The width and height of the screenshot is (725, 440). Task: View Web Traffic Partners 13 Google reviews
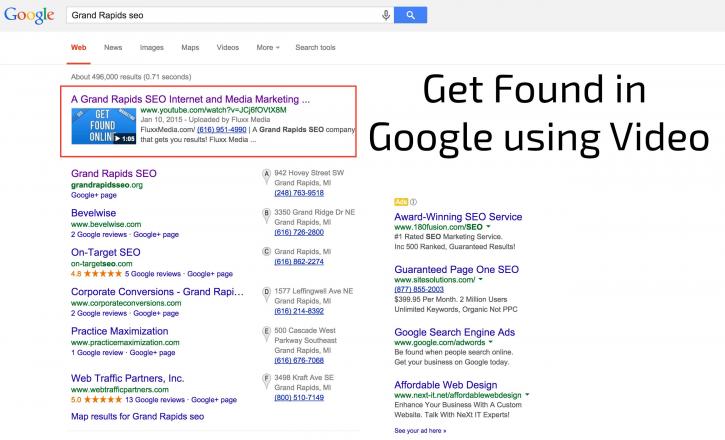pos(155,400)
